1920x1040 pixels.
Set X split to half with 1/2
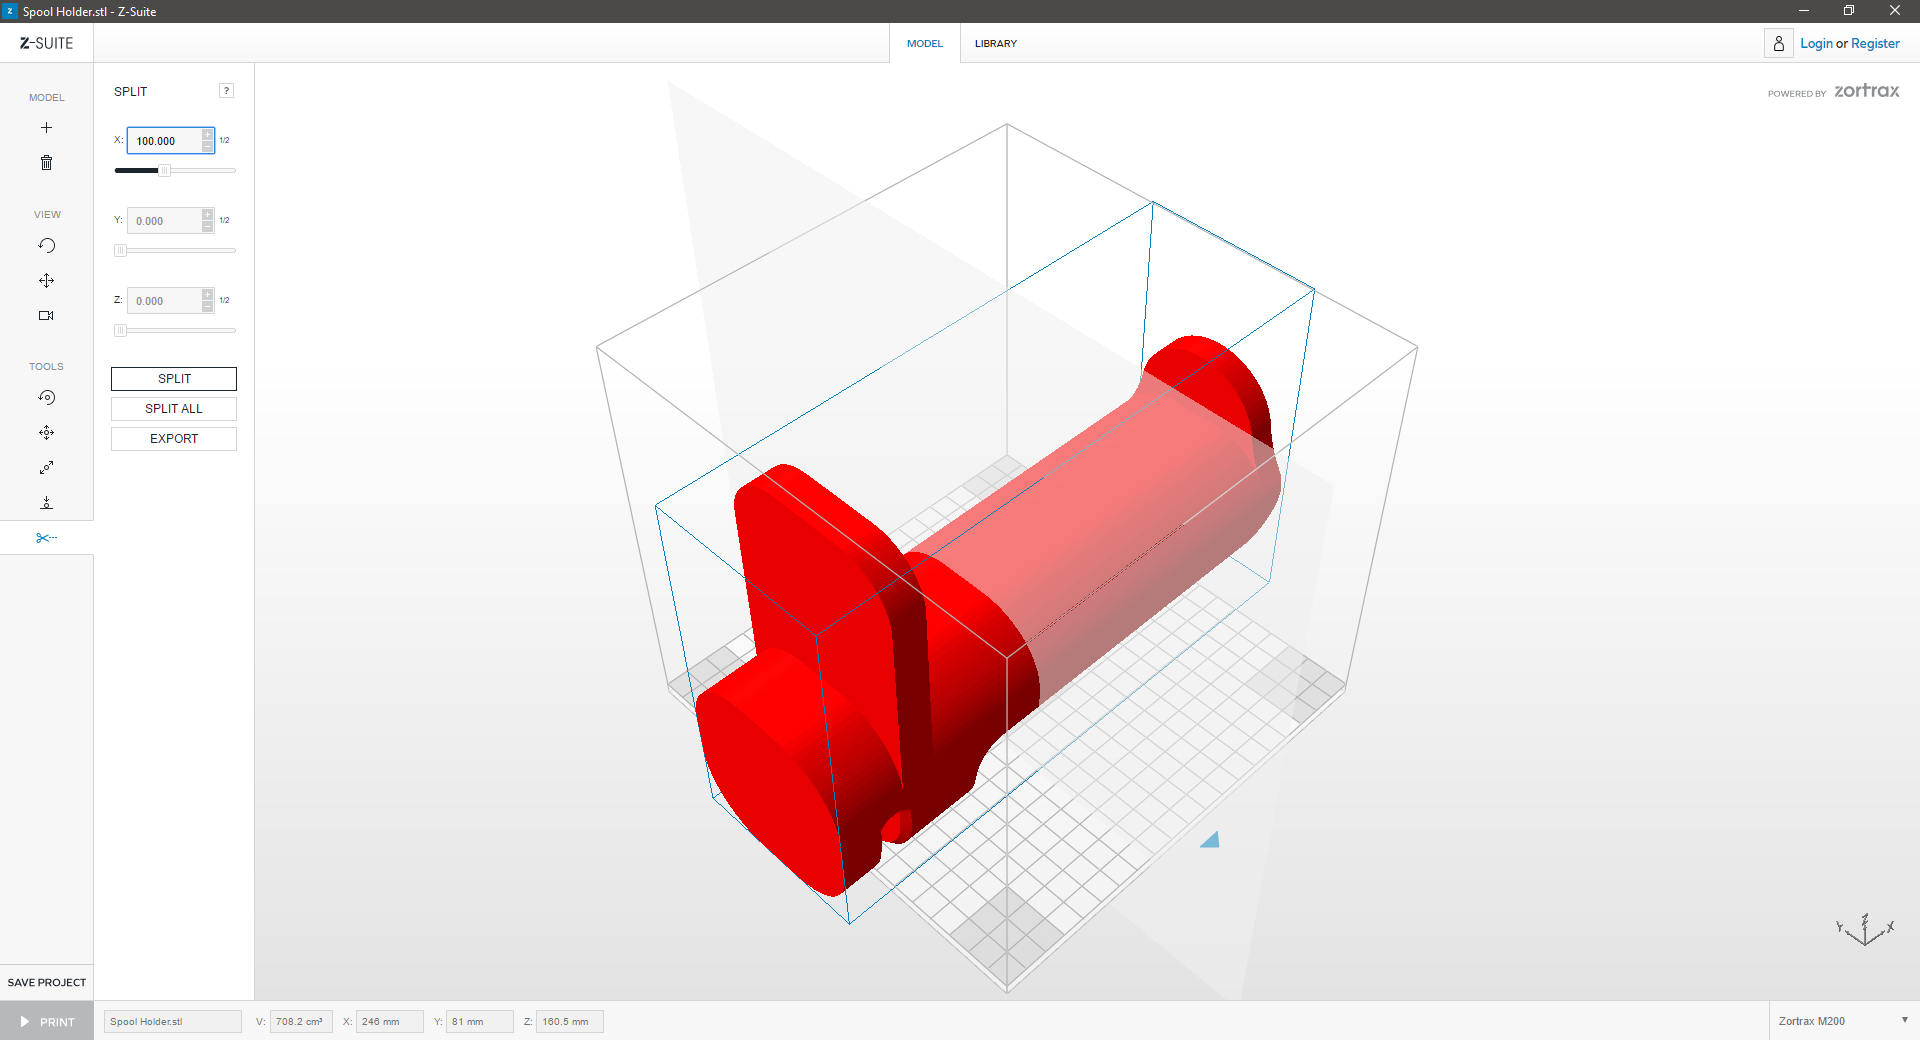(225, 141)
